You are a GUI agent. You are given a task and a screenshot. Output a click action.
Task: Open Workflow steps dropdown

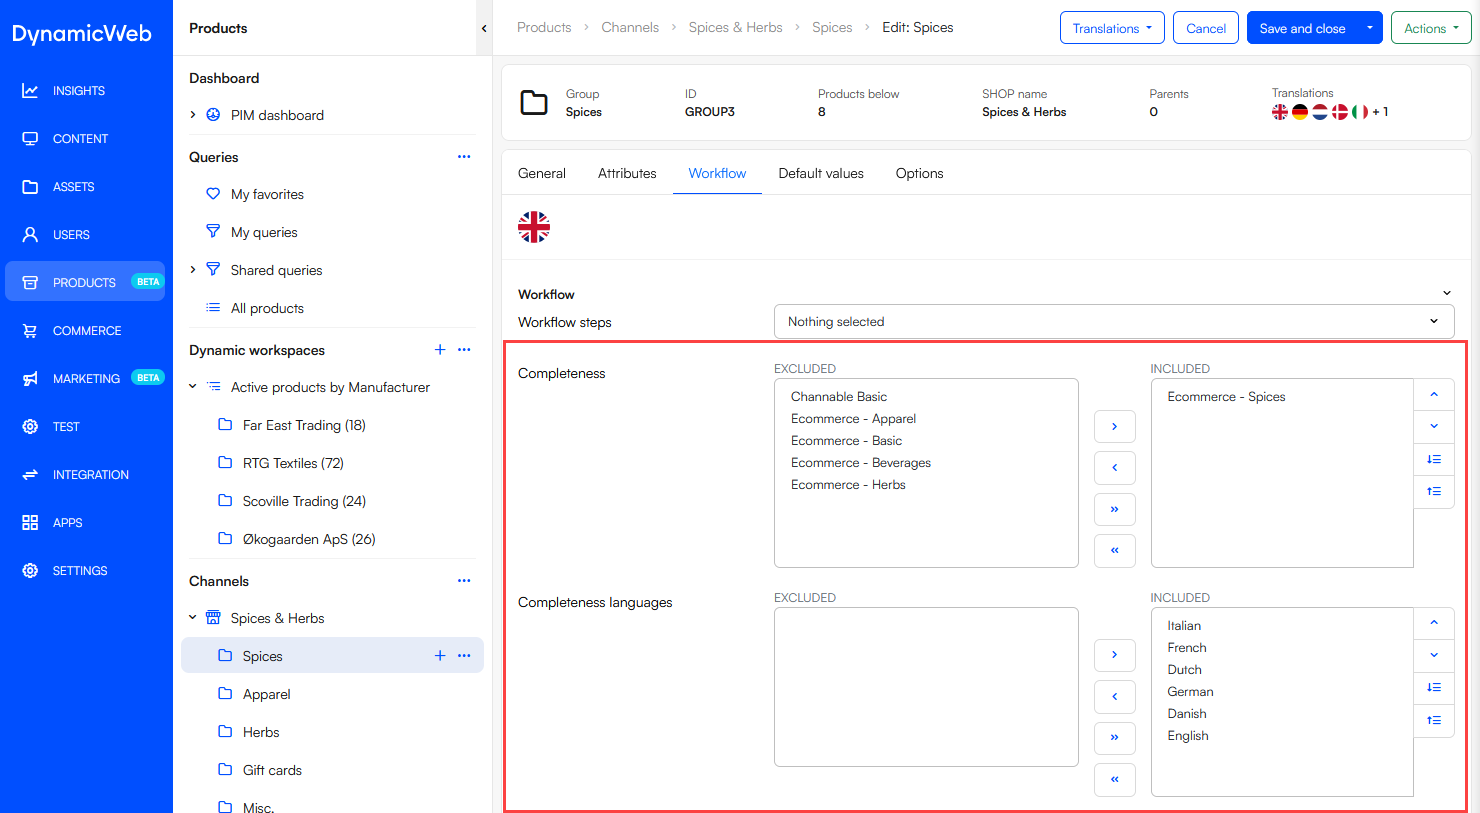(x=1114, y=322)
